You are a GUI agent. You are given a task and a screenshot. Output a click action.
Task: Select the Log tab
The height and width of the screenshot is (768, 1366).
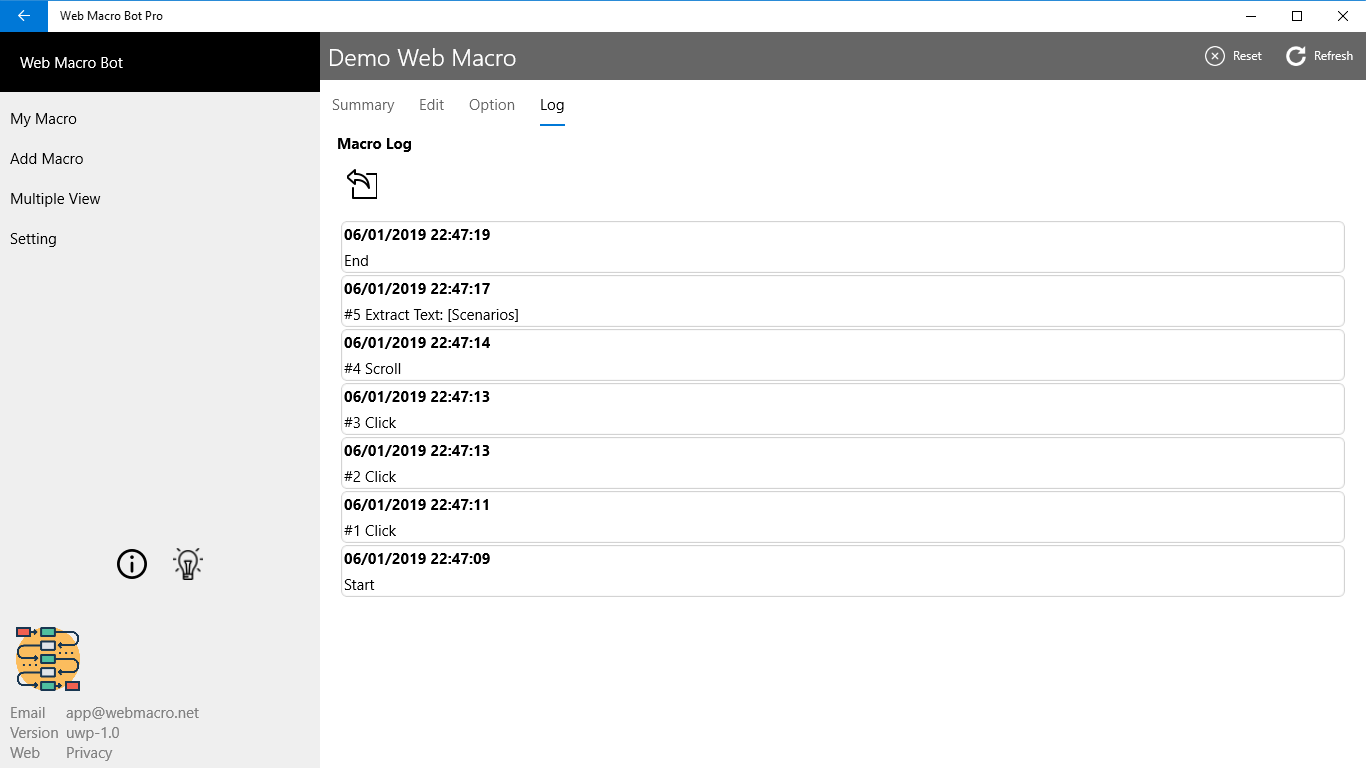(x=552, y=104)
